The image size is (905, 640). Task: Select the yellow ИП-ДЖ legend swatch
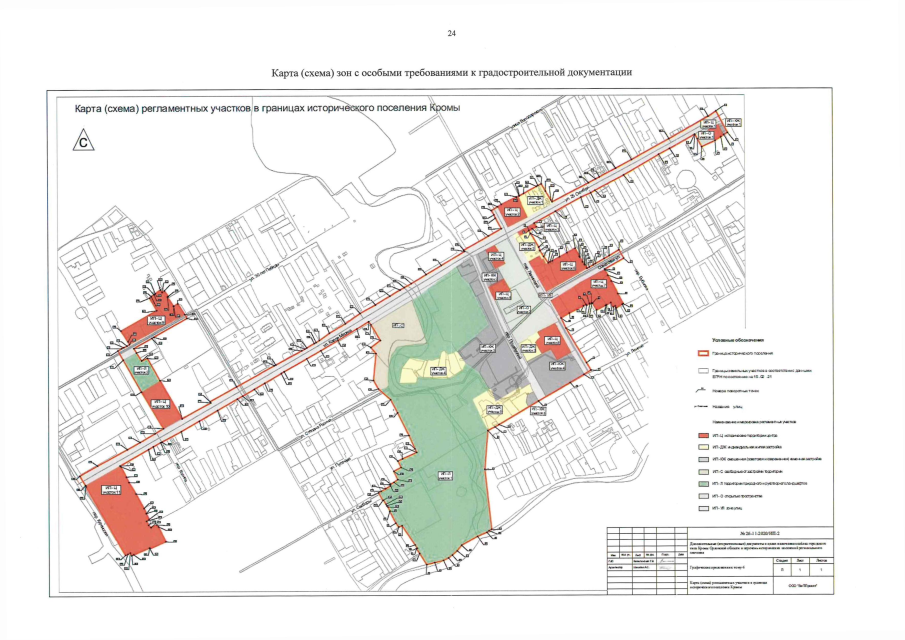click(x=702, y=448)
